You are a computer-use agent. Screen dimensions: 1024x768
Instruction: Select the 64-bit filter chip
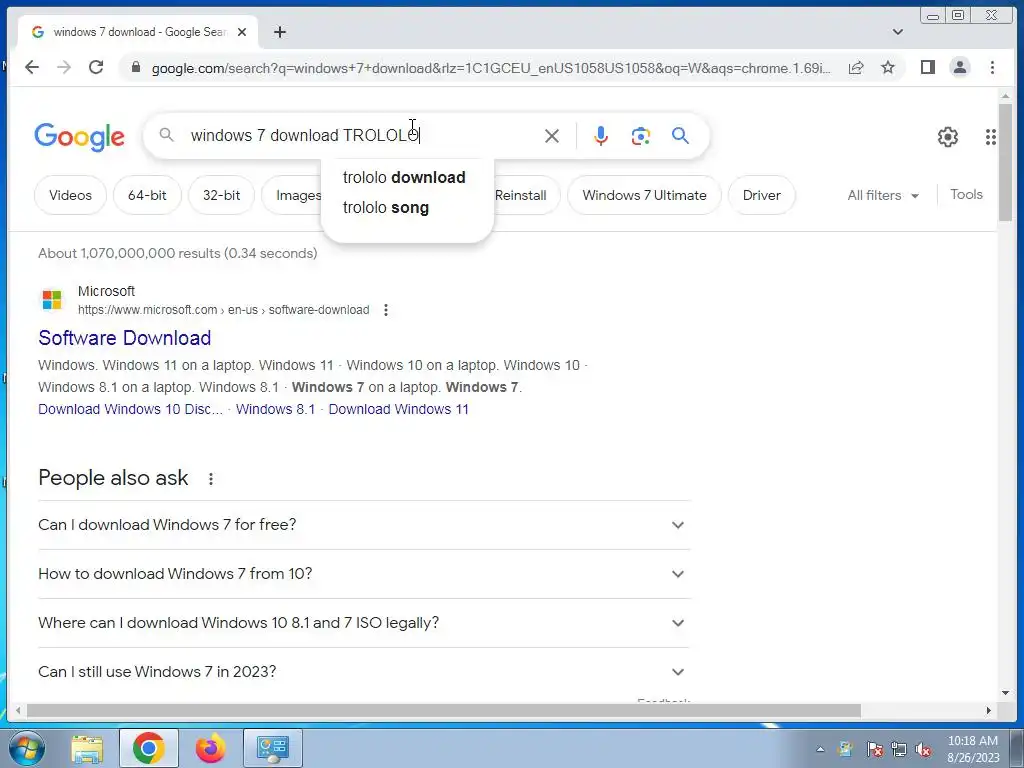pyautogui.click(x=147, y=195)
